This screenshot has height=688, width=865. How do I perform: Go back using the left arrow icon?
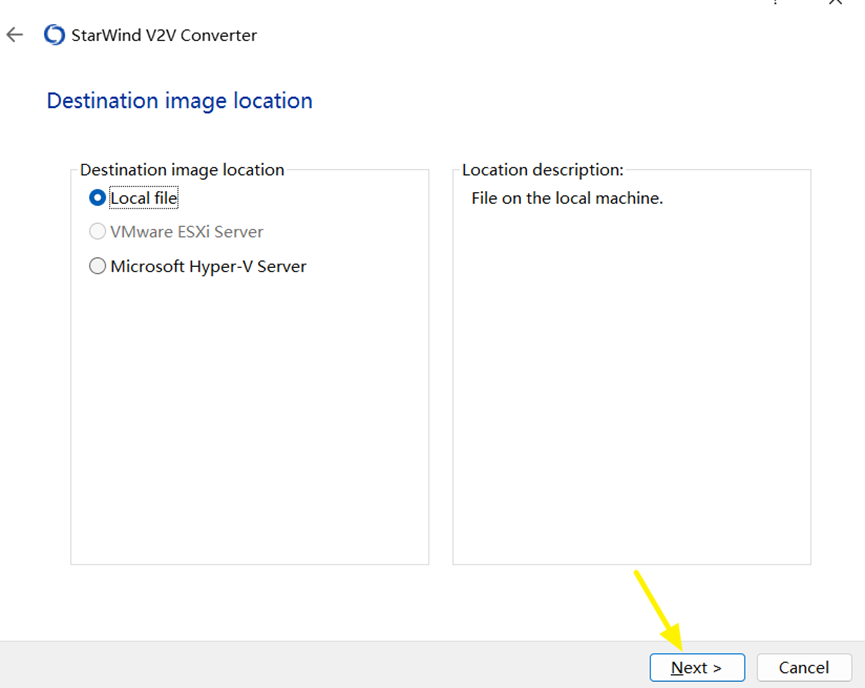[15, 35]
